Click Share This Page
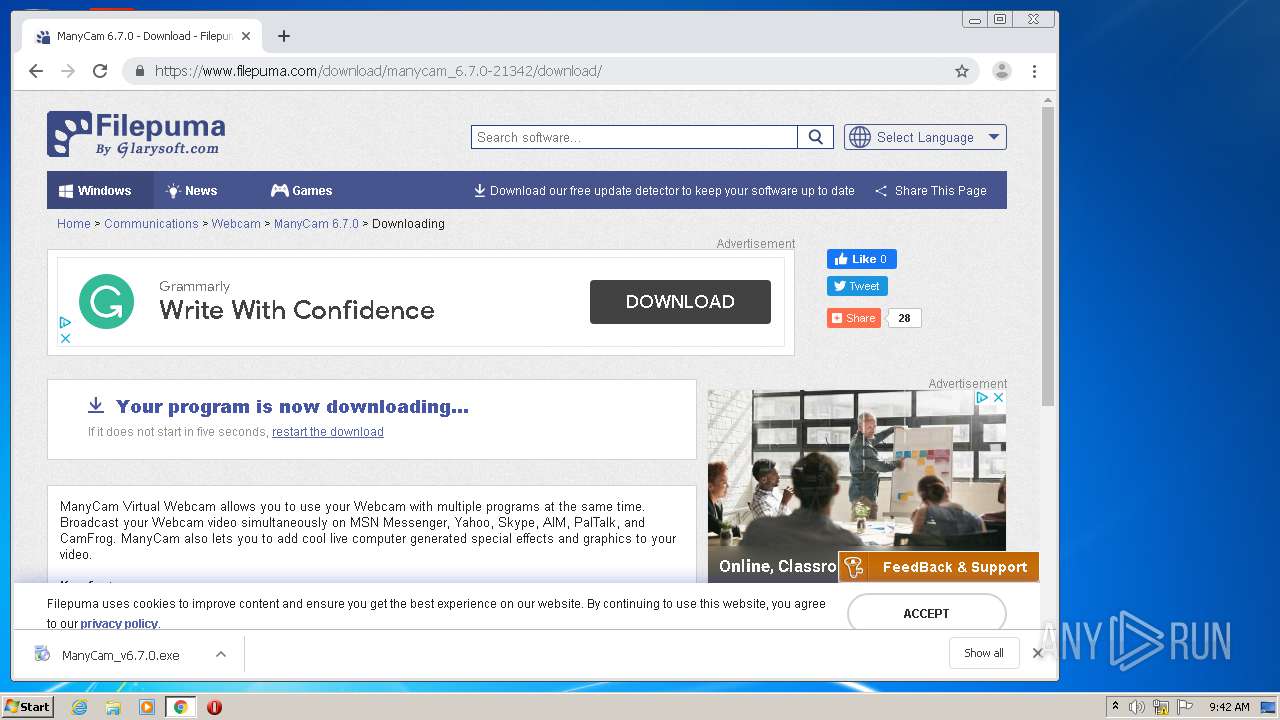 (x=931, y=190)
